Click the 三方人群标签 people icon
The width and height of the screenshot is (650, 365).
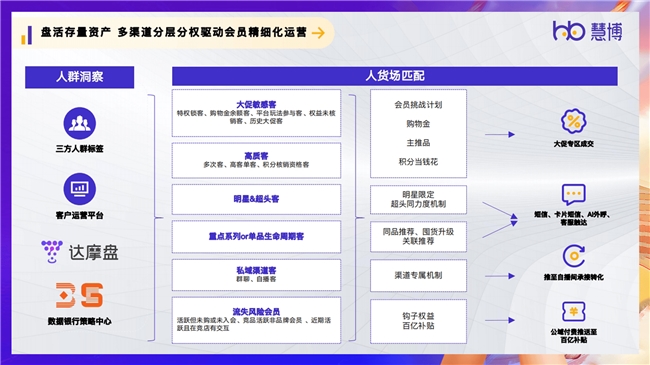point(80,123)
